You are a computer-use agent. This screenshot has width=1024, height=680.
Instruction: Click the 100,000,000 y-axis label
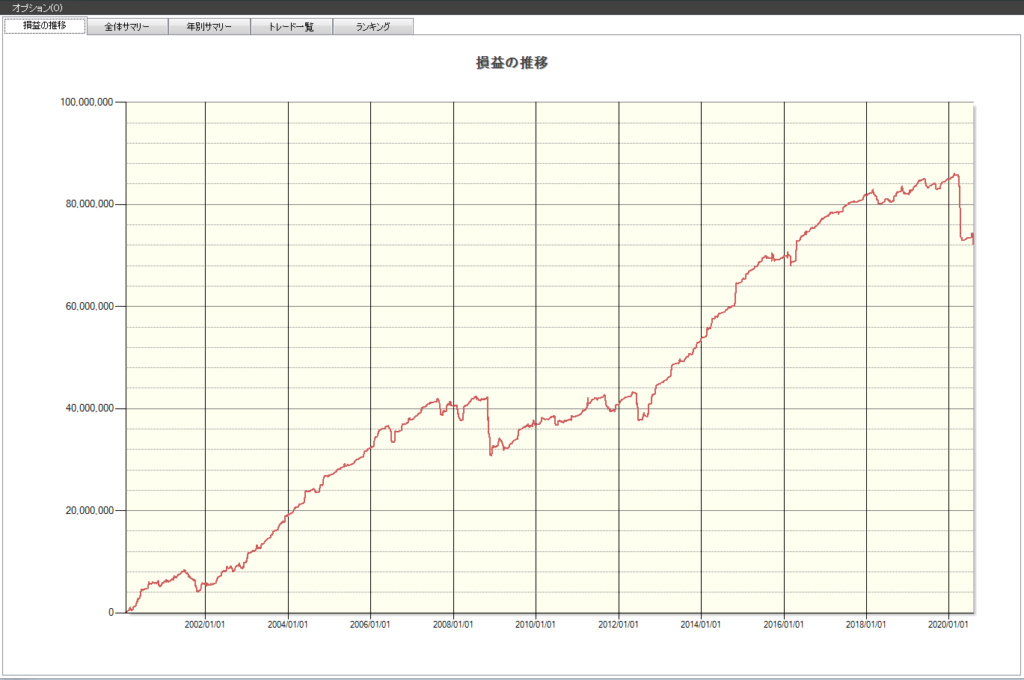86,102
